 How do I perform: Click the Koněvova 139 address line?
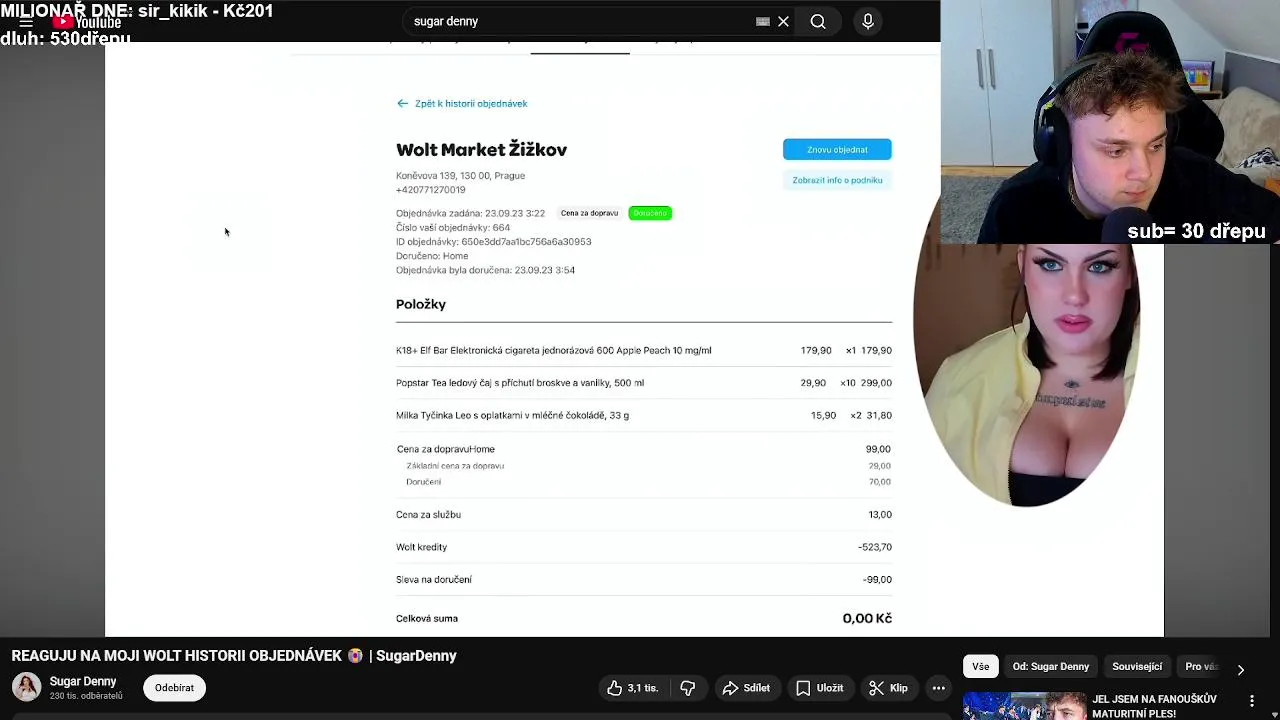pyautogui.click(x=460, y=175)
